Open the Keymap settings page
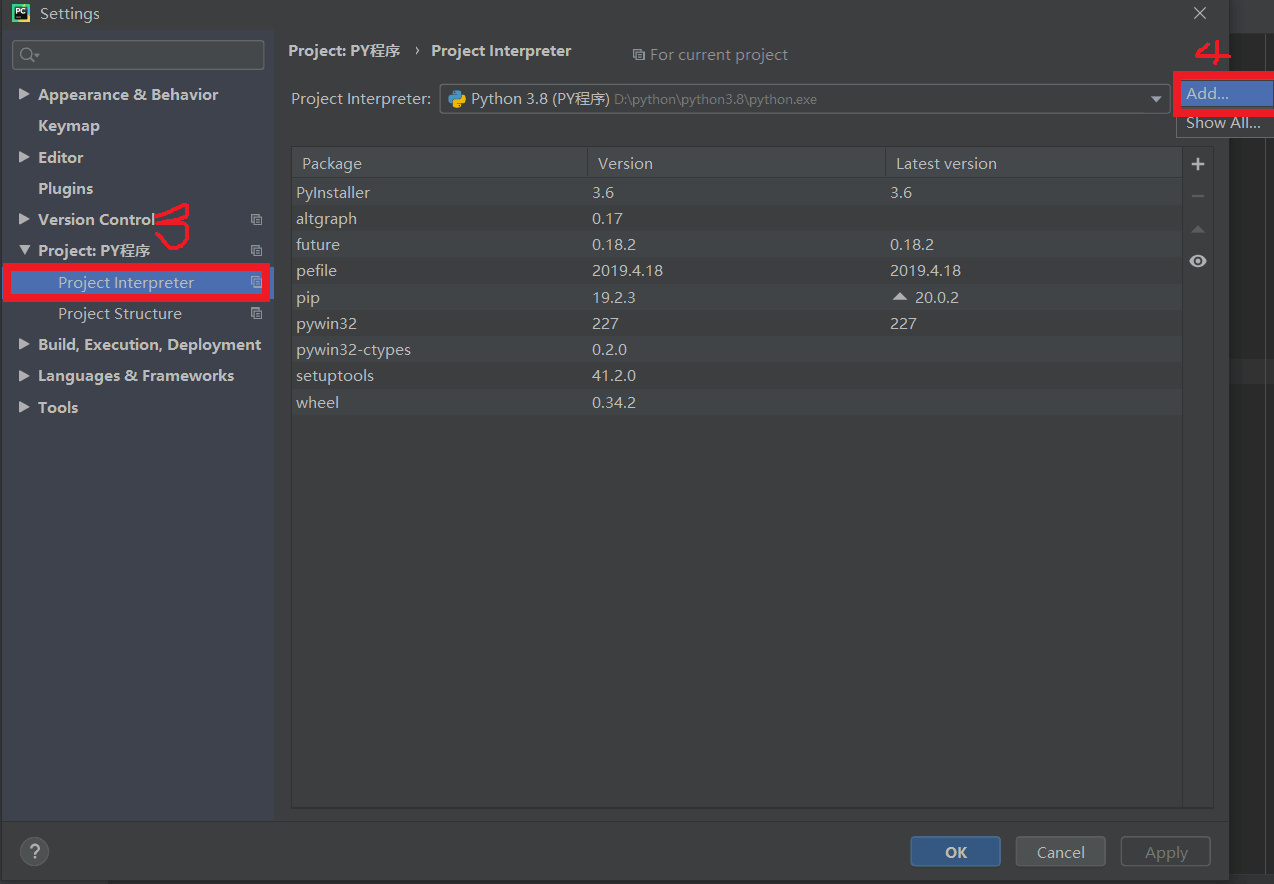Screen dimensions: 1274x884 (x=69, y=126)
